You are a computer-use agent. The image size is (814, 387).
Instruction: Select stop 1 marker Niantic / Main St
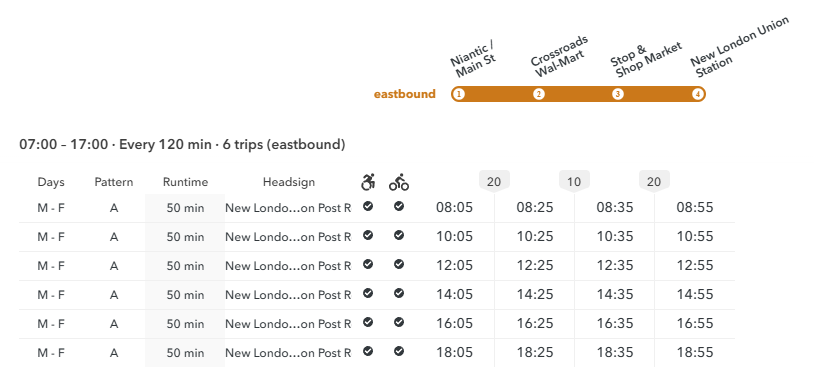point(458,94)
